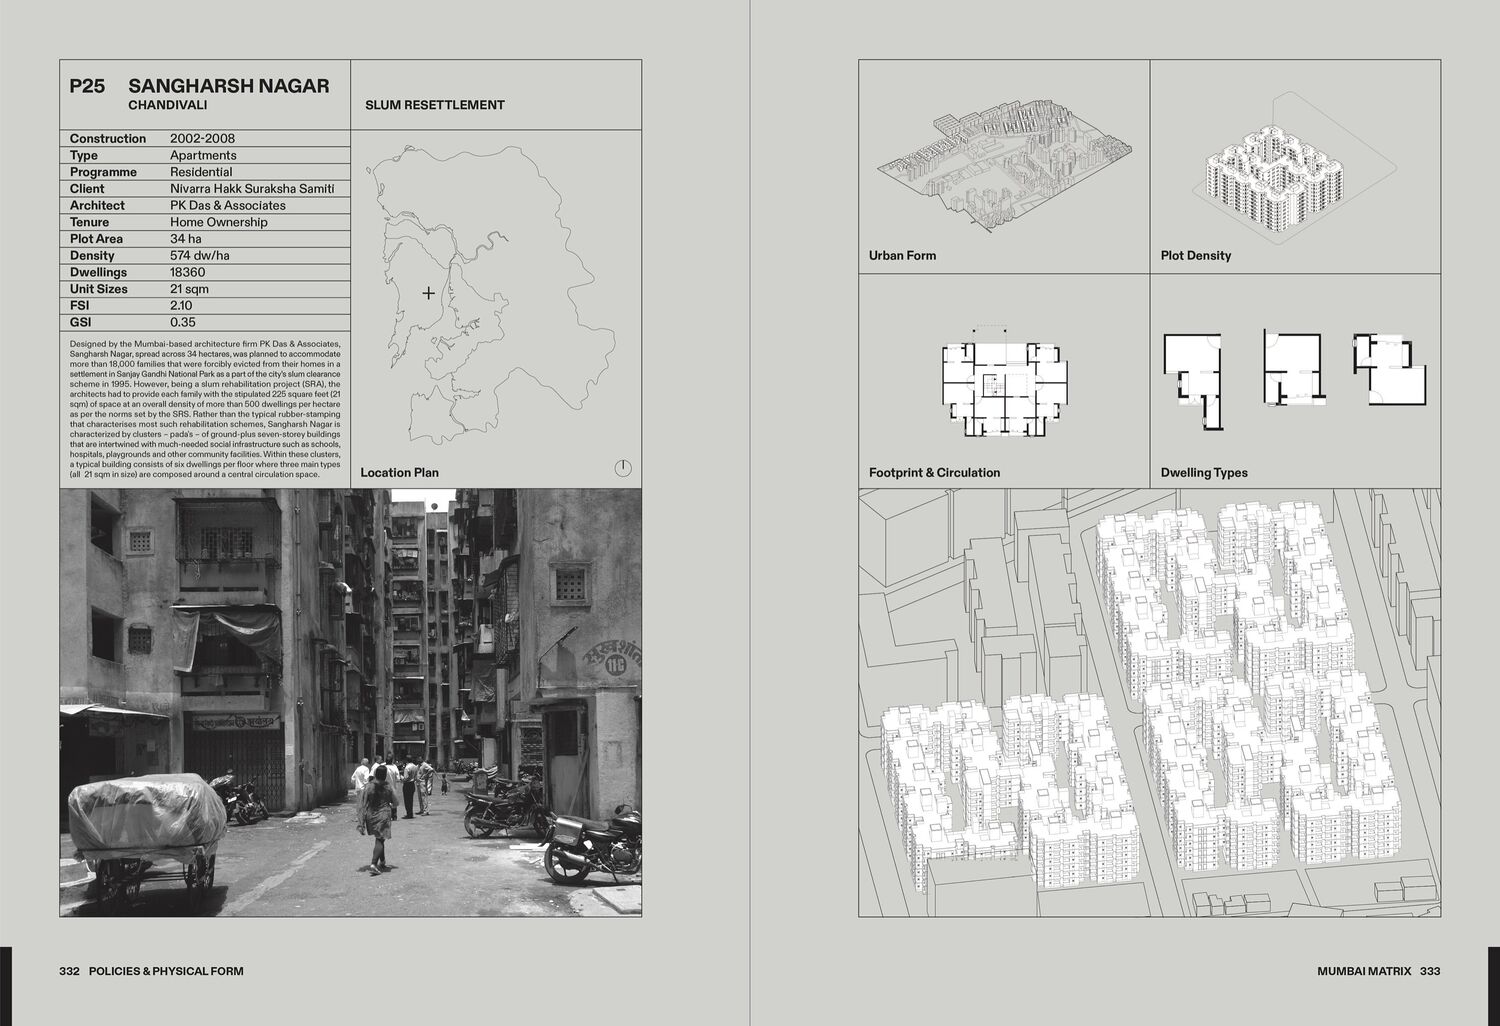Image resolution: width=1500 pixels, height=1026 pixels.
Task: Click the Location Plan caption
Action: pos(399,473)
